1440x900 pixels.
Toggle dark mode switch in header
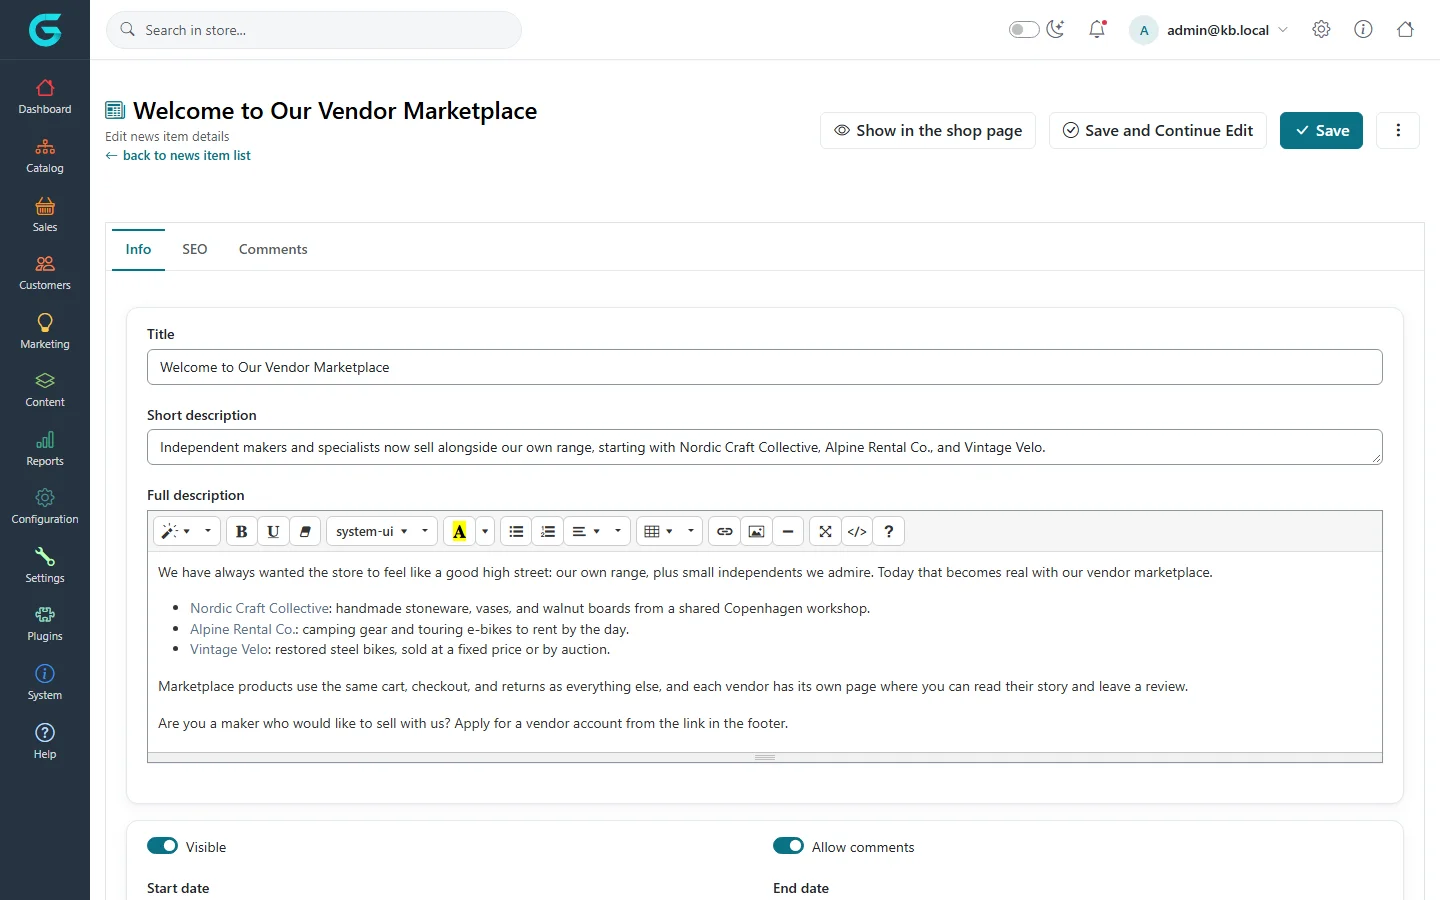(x=1024, y=30)
